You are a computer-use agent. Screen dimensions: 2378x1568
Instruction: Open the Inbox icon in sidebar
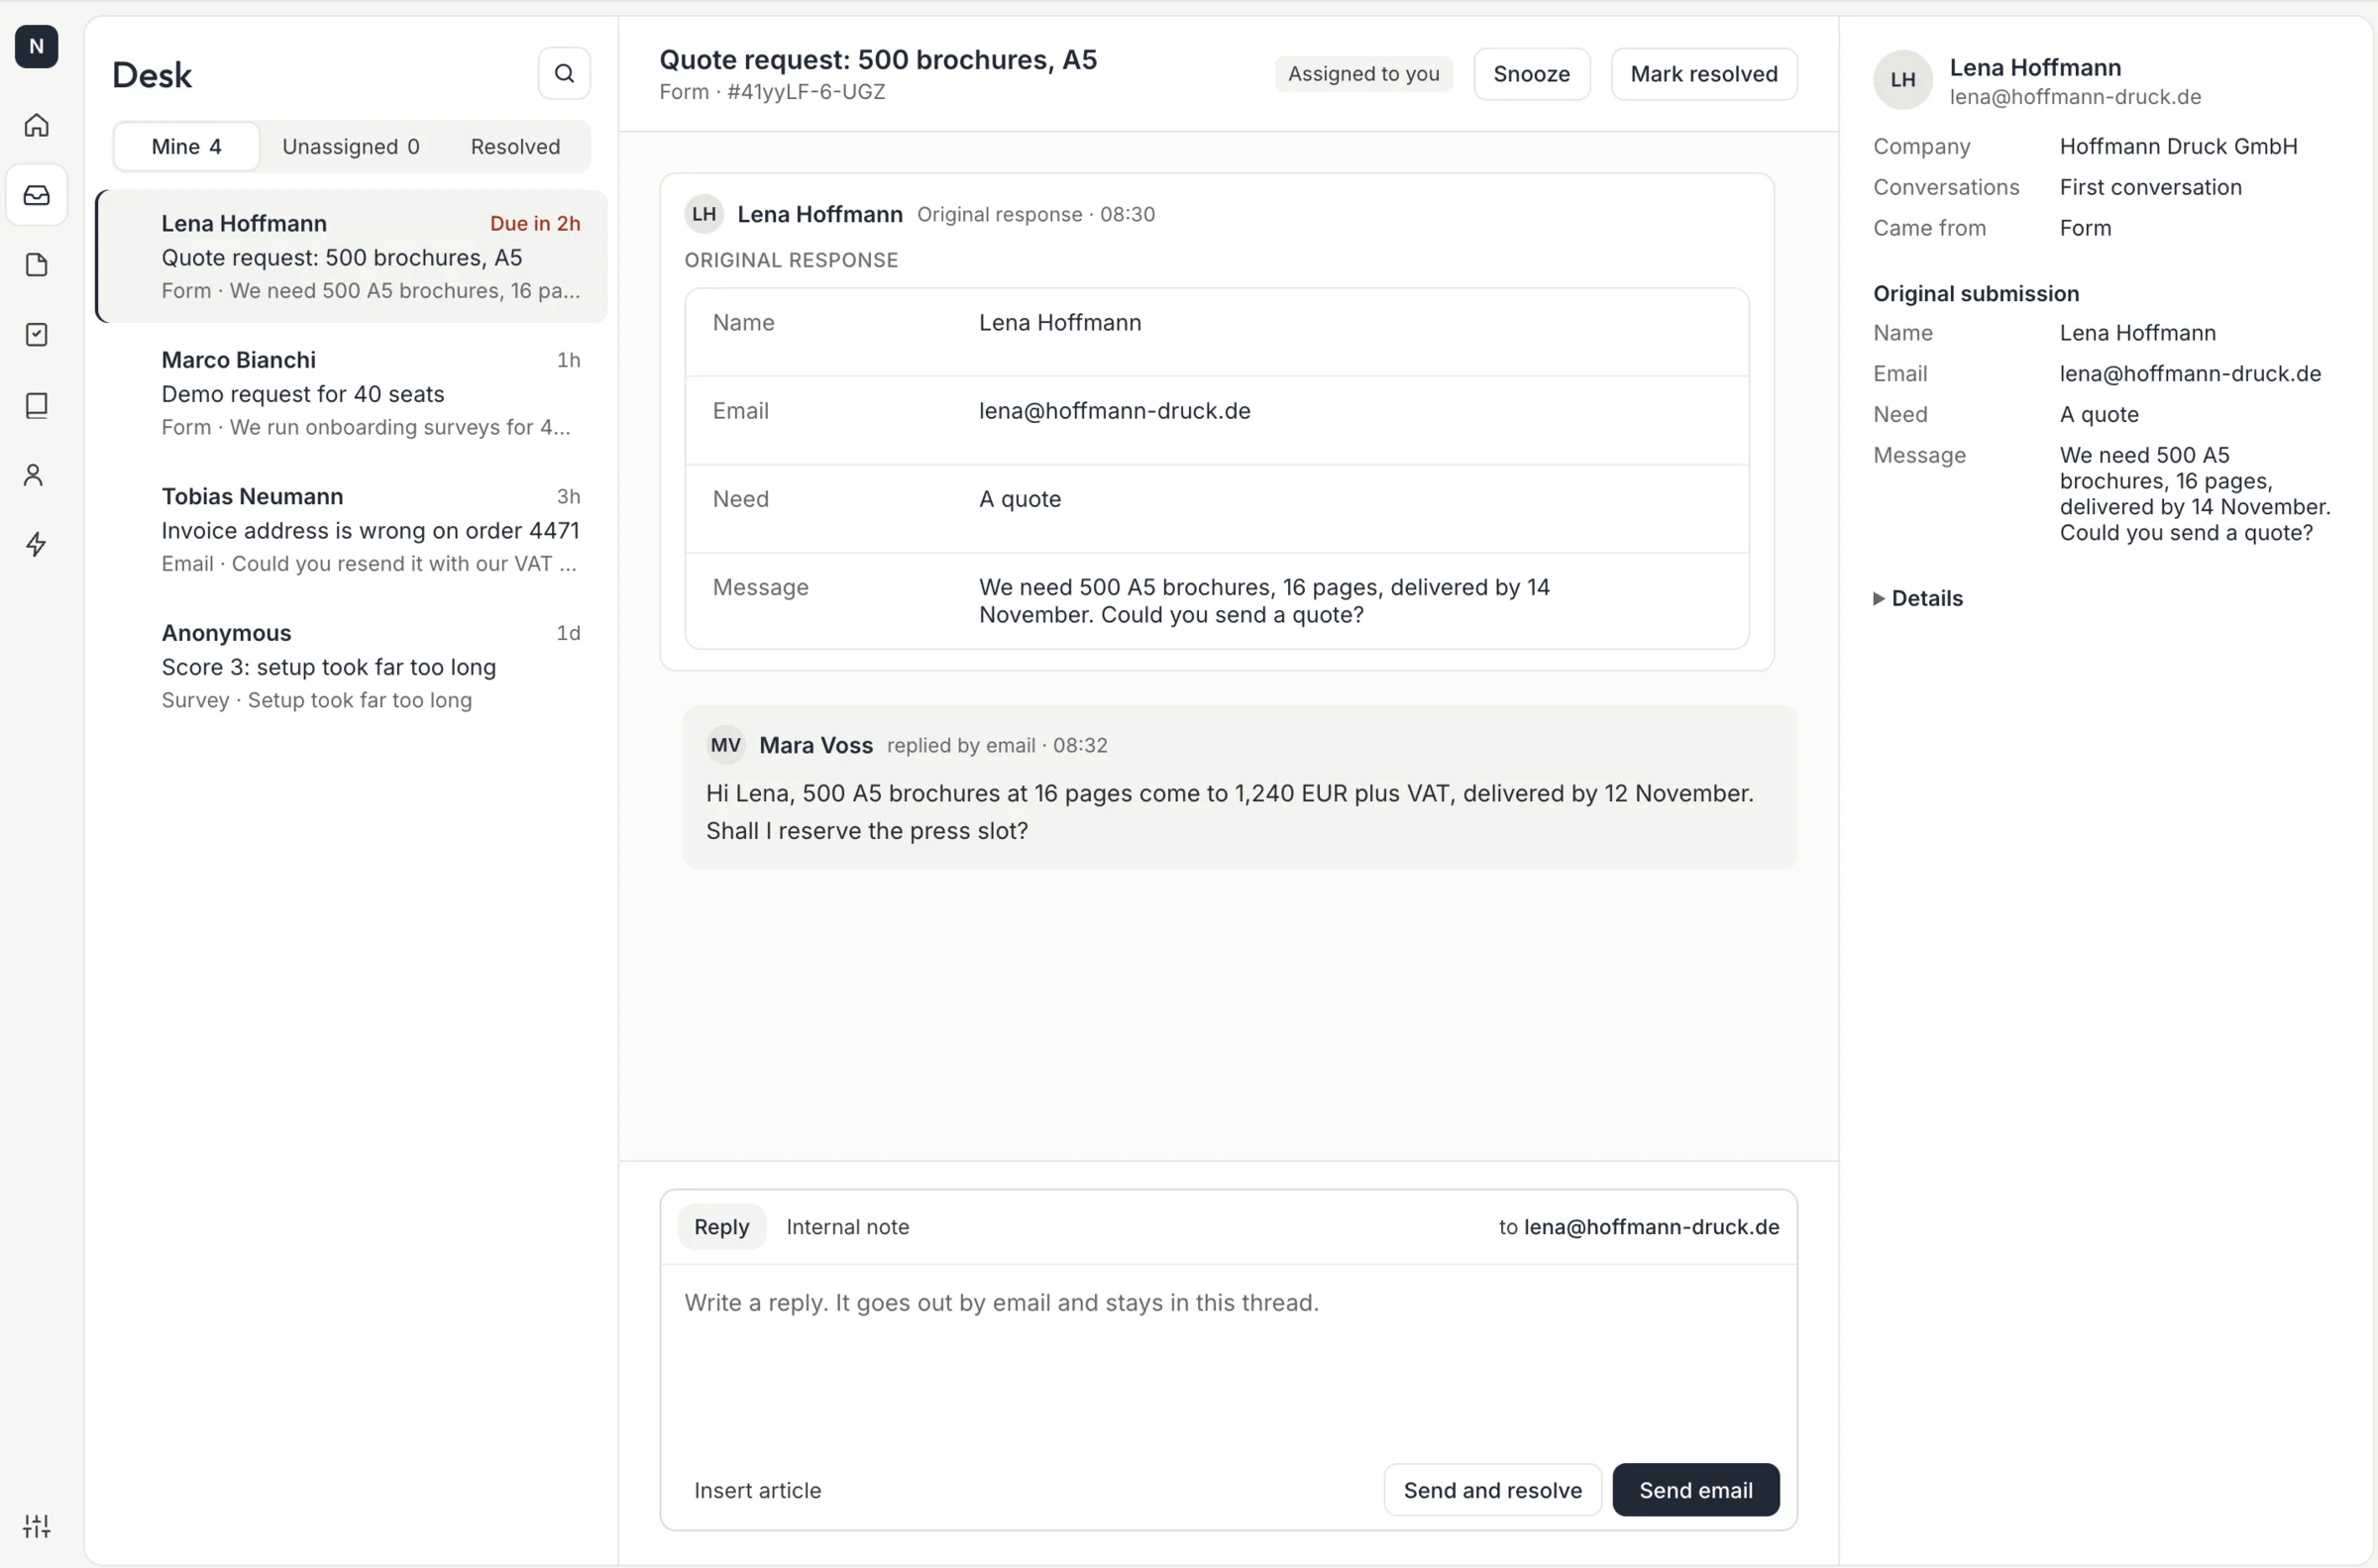point(36,195)
